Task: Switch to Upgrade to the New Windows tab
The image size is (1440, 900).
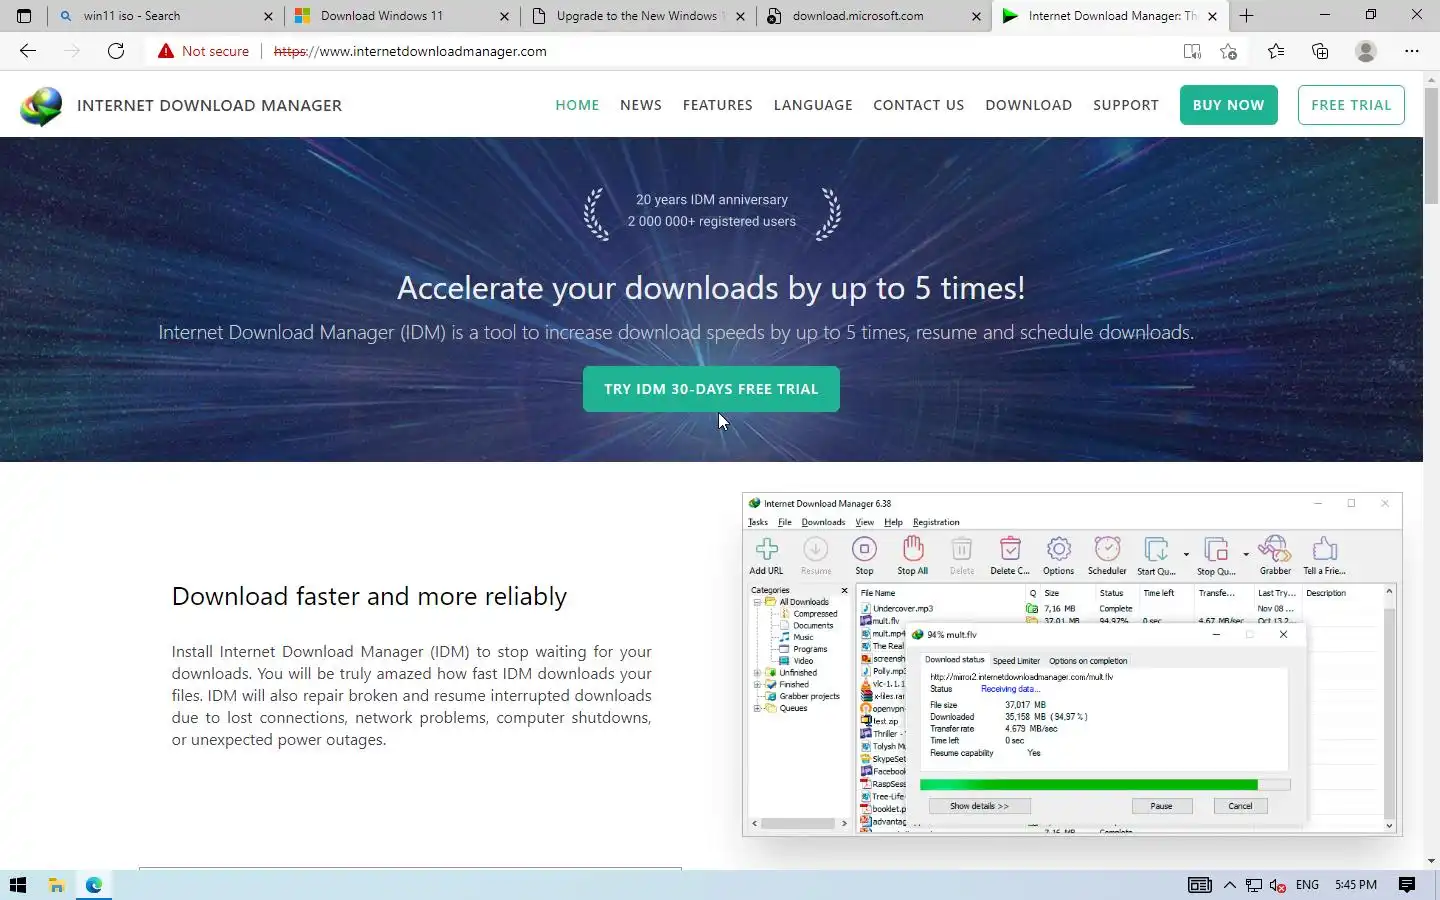Action: 638,16
